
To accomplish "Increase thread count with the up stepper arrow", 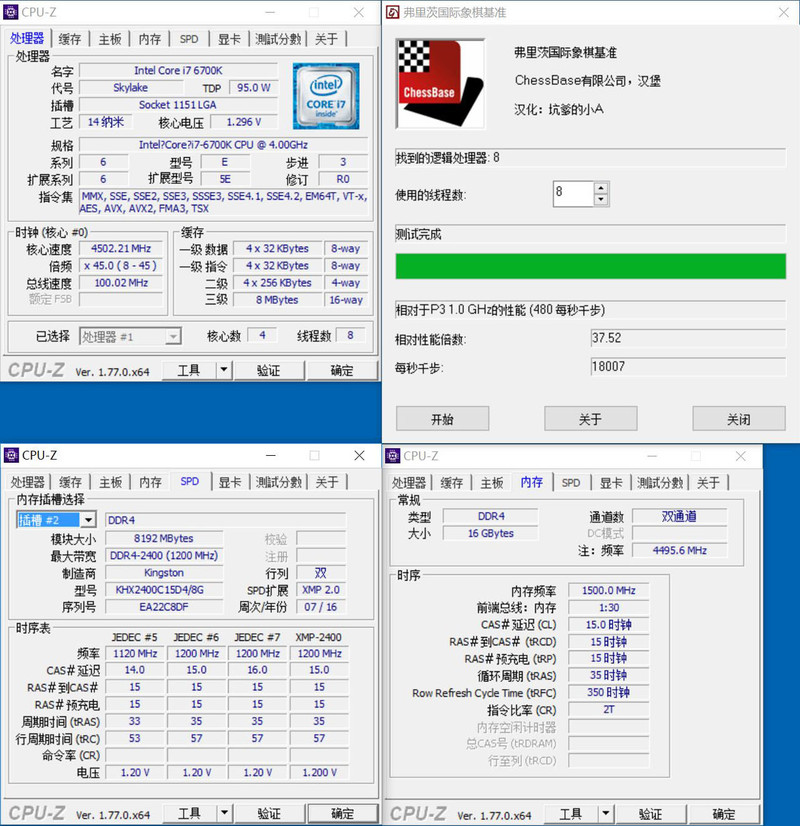I will point(601,188).
